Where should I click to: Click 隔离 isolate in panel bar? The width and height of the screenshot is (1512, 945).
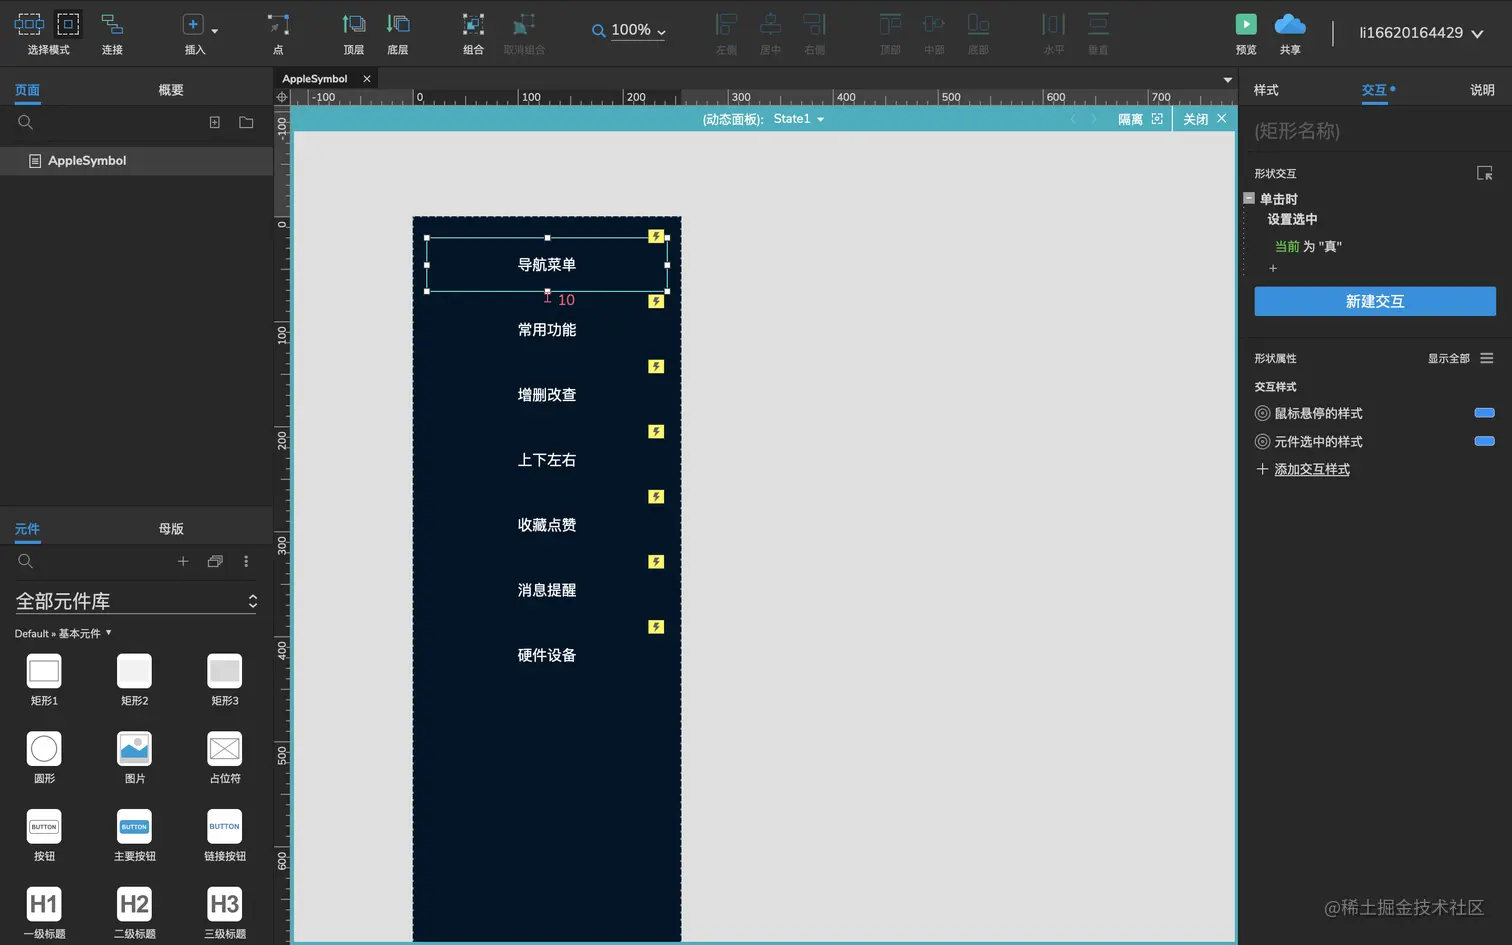(1140, 119)
